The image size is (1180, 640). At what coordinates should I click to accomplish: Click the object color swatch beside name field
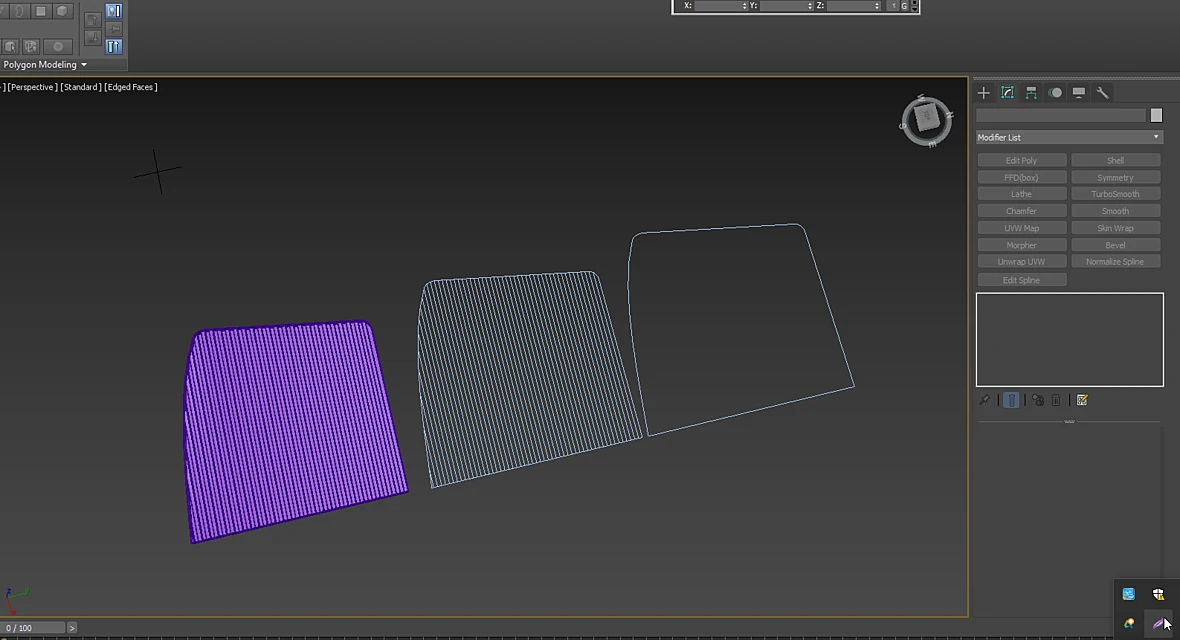[x=1156, y=115]
